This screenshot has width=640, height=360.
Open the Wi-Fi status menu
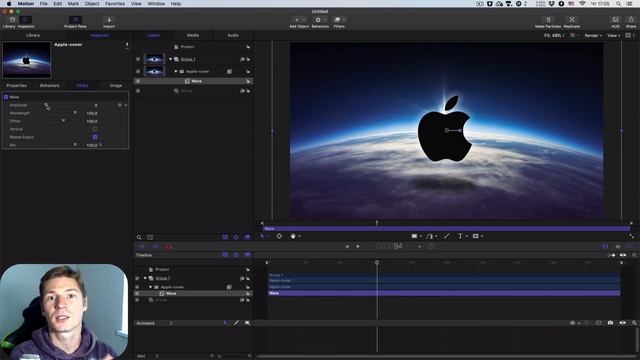pos(582,4)
